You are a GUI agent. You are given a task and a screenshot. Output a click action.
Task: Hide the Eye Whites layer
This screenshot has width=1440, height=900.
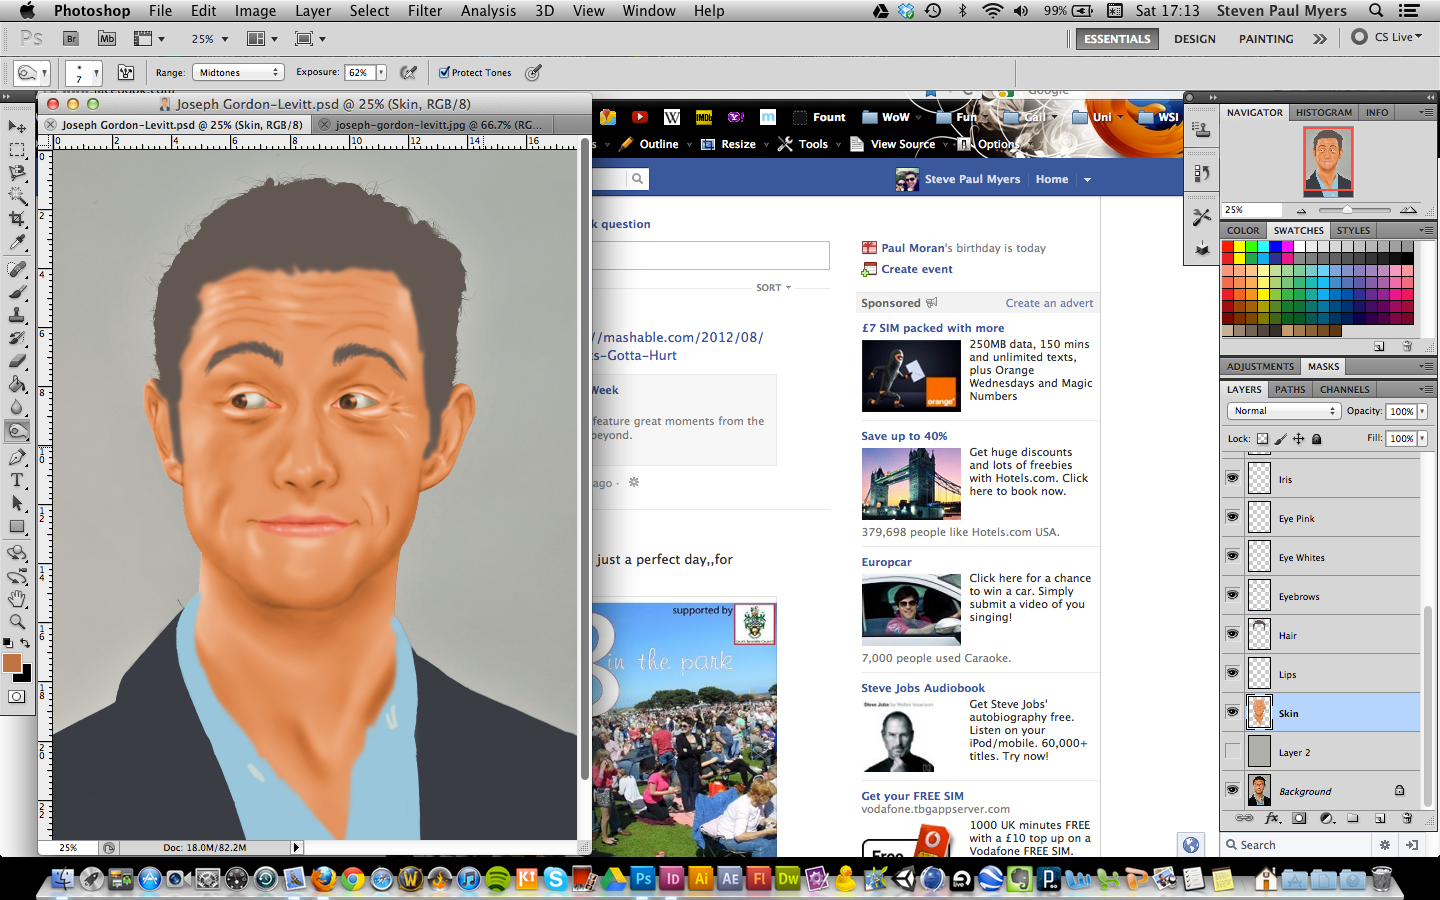1232,556
